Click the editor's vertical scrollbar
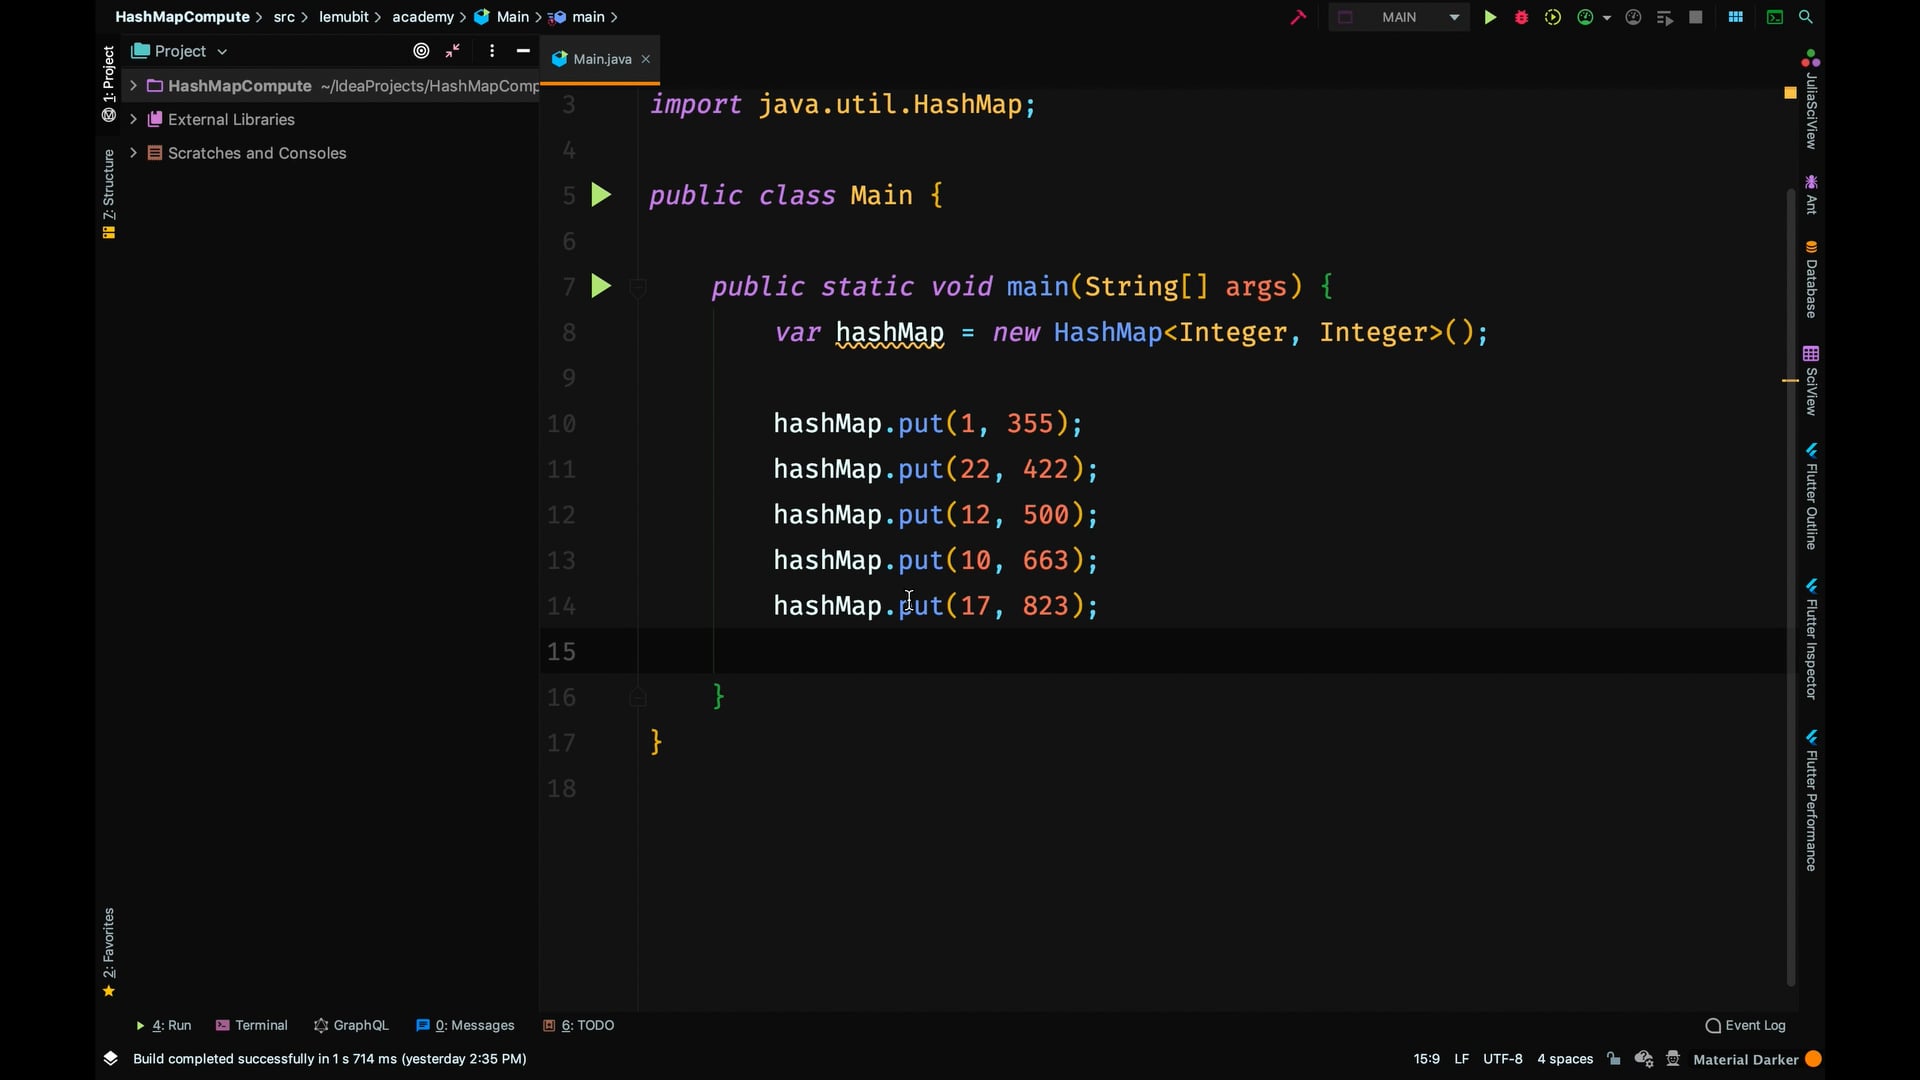Screen dimensions: 1920x1080 click(x=1790, y=585)
